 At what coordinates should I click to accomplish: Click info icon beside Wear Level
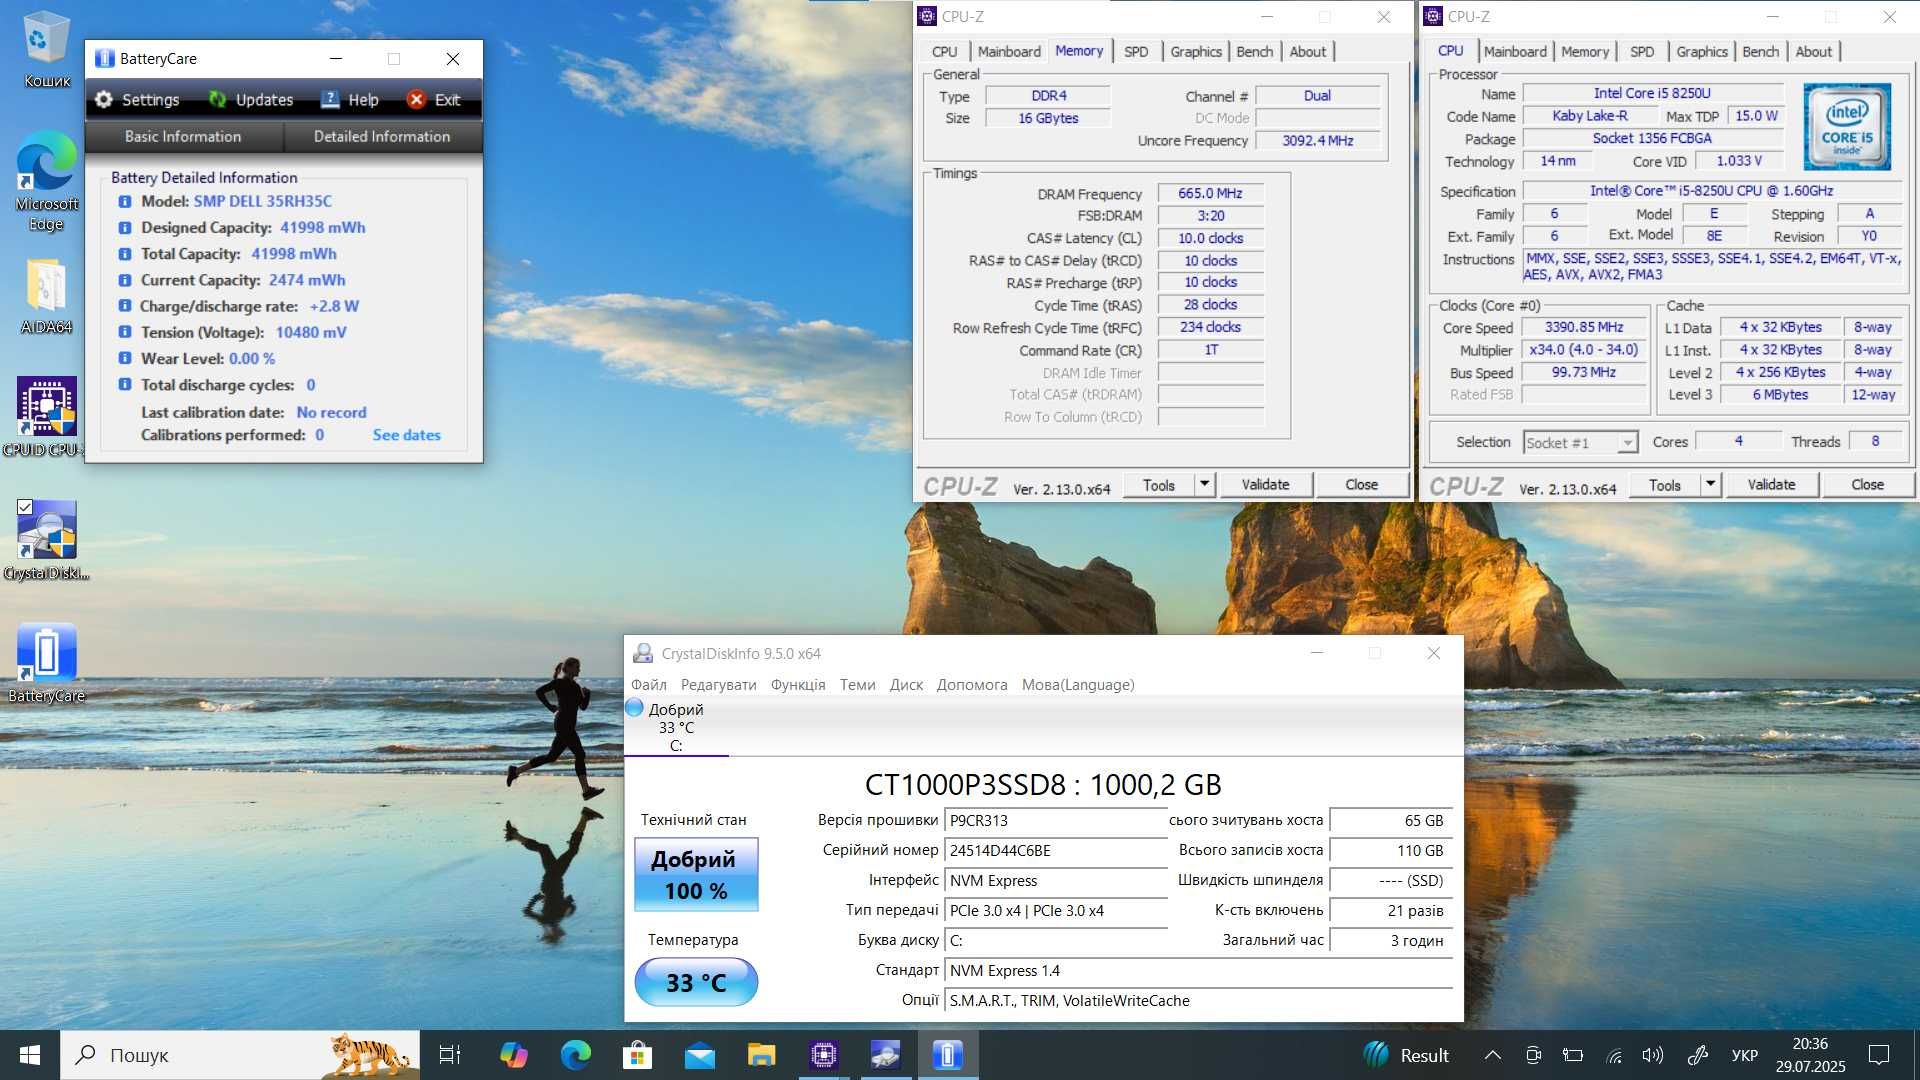pyautogui.click(x=125, y=358)
